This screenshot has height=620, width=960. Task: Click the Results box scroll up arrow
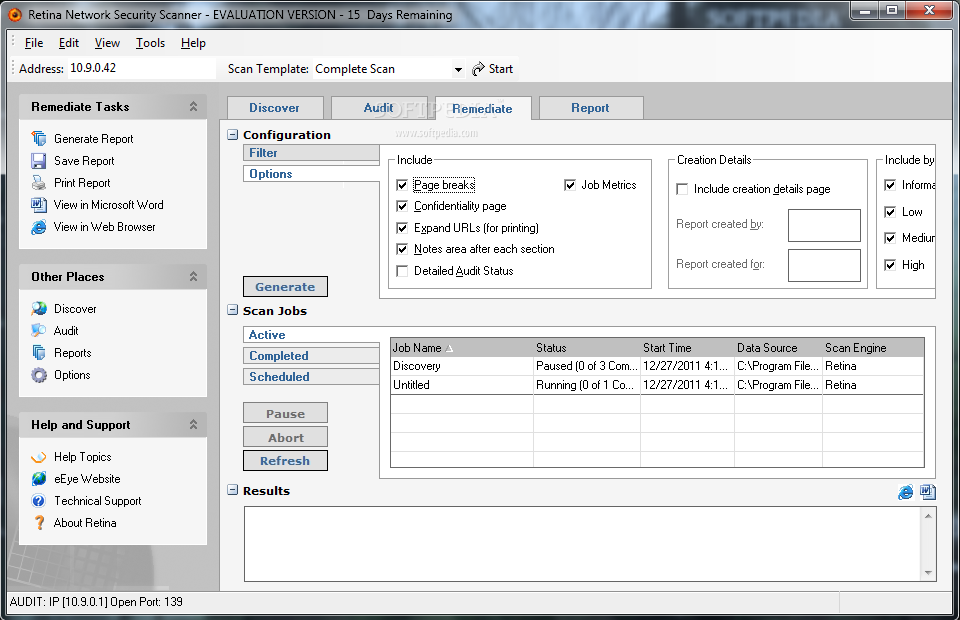click(928, 516)
